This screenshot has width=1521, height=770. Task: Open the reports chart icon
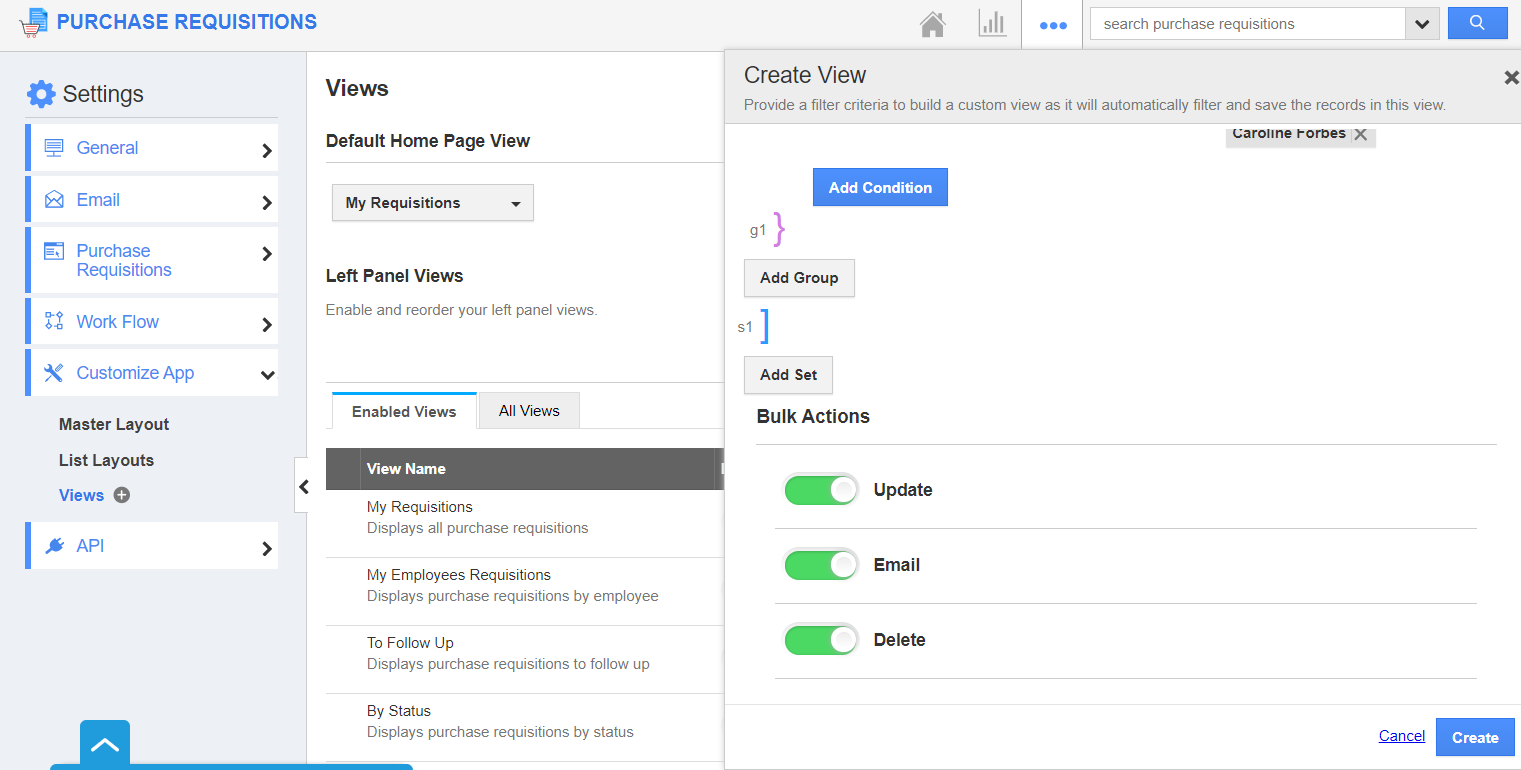[992, 23]
